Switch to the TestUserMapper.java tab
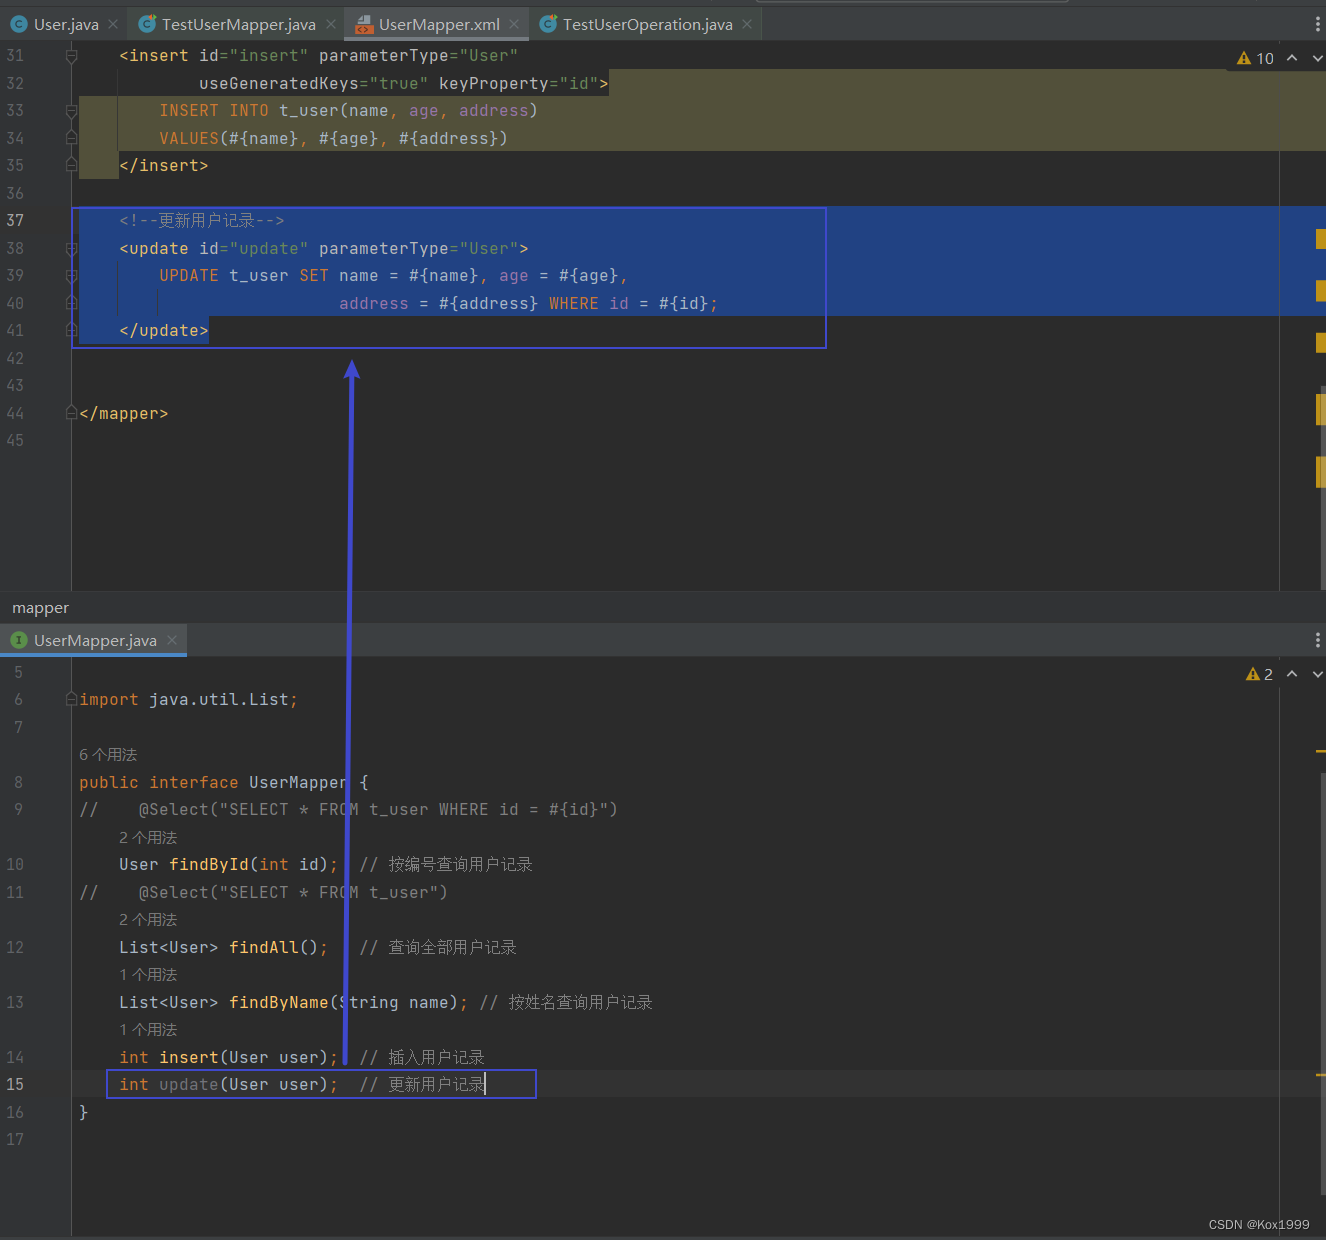Image resolution: width=1326 pixels, height=1240 pixels. pyautogui.click(x=238, y=24)
